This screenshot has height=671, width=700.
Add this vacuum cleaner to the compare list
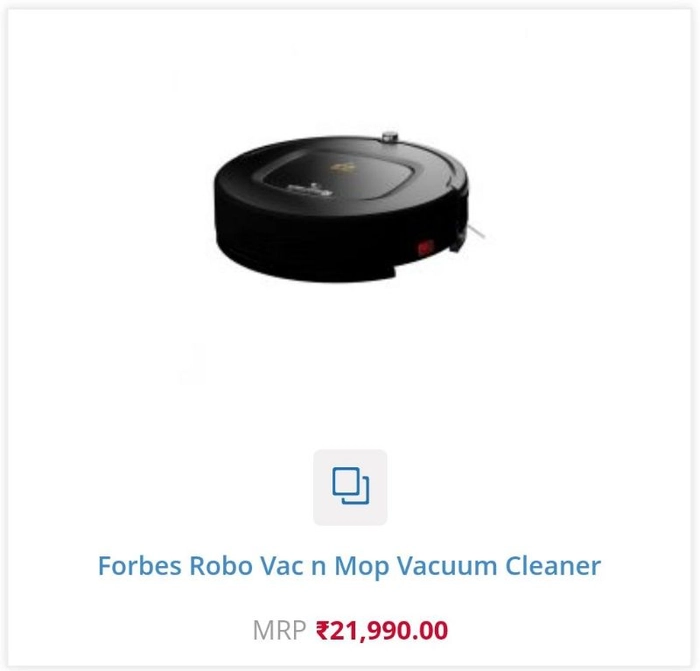pyautogui.click(x=350, y=487)
